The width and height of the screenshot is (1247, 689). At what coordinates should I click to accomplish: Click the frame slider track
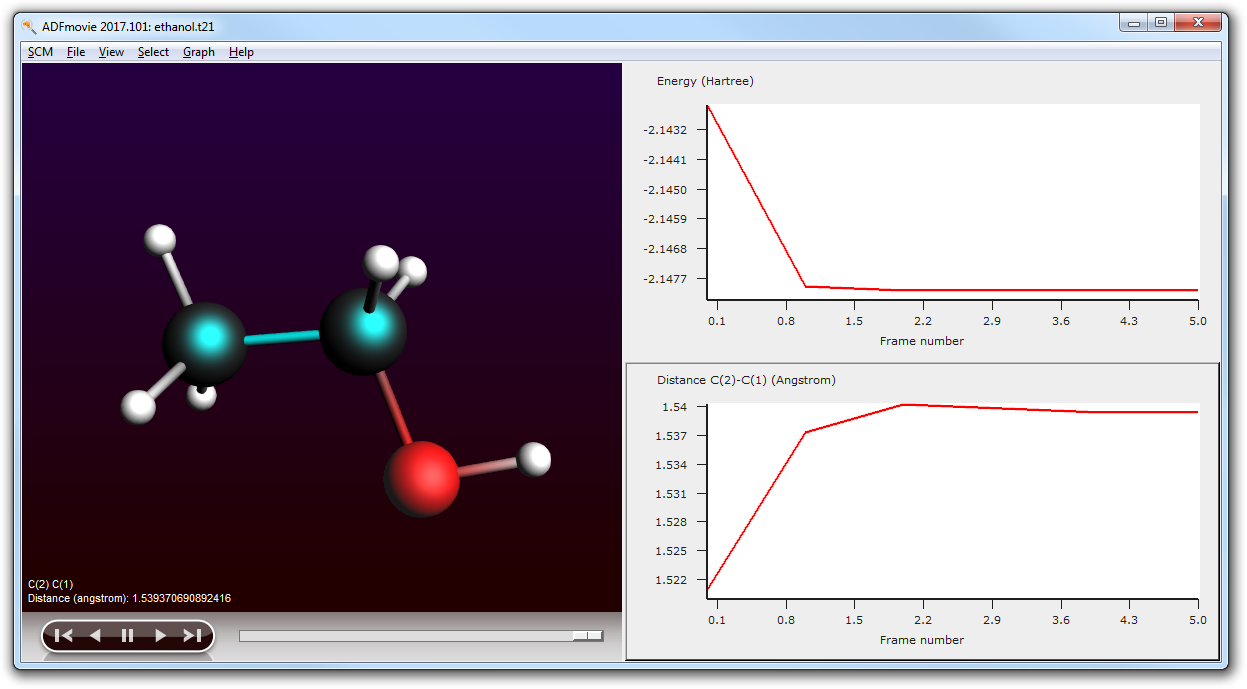(x=421, y=635)
